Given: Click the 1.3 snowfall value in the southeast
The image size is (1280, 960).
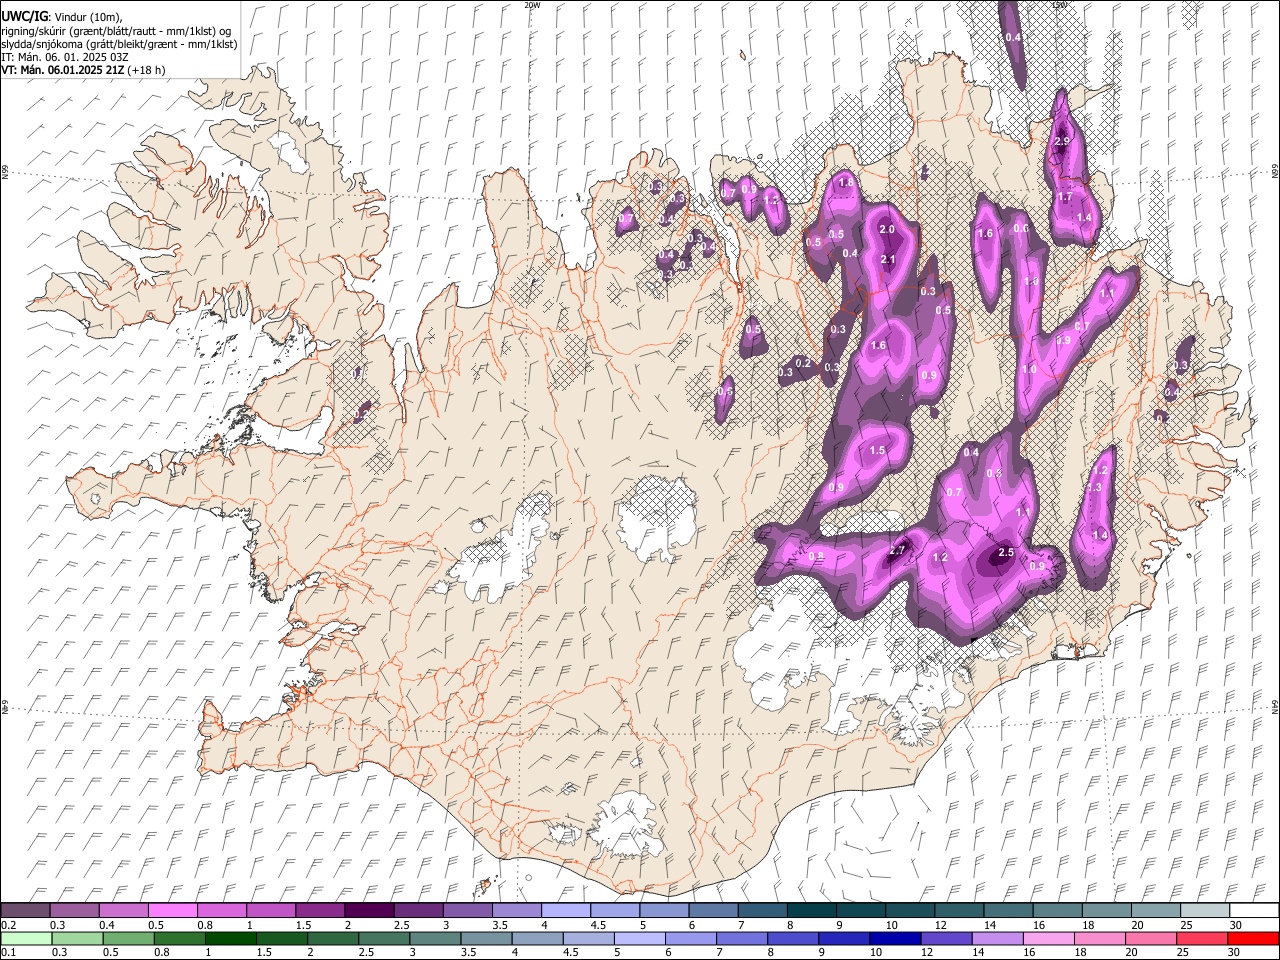Looking at the screenshot, I should (1094, 488).
